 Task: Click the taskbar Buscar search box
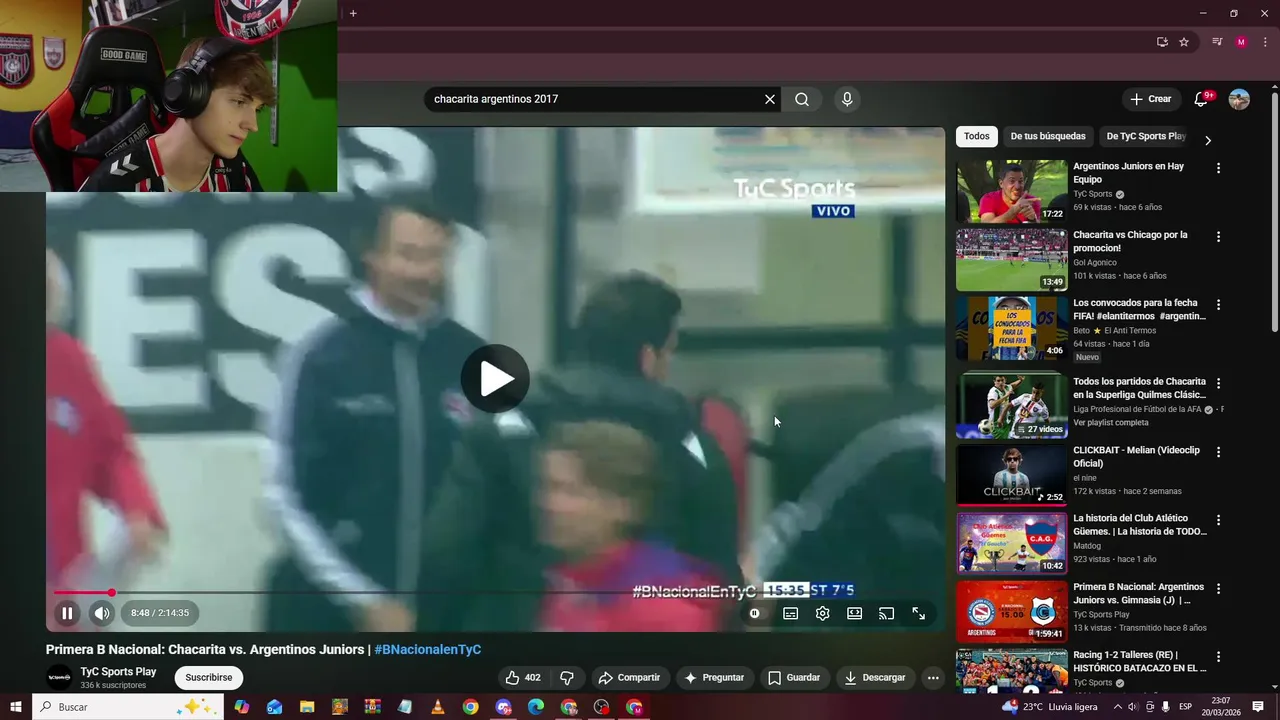128,707
